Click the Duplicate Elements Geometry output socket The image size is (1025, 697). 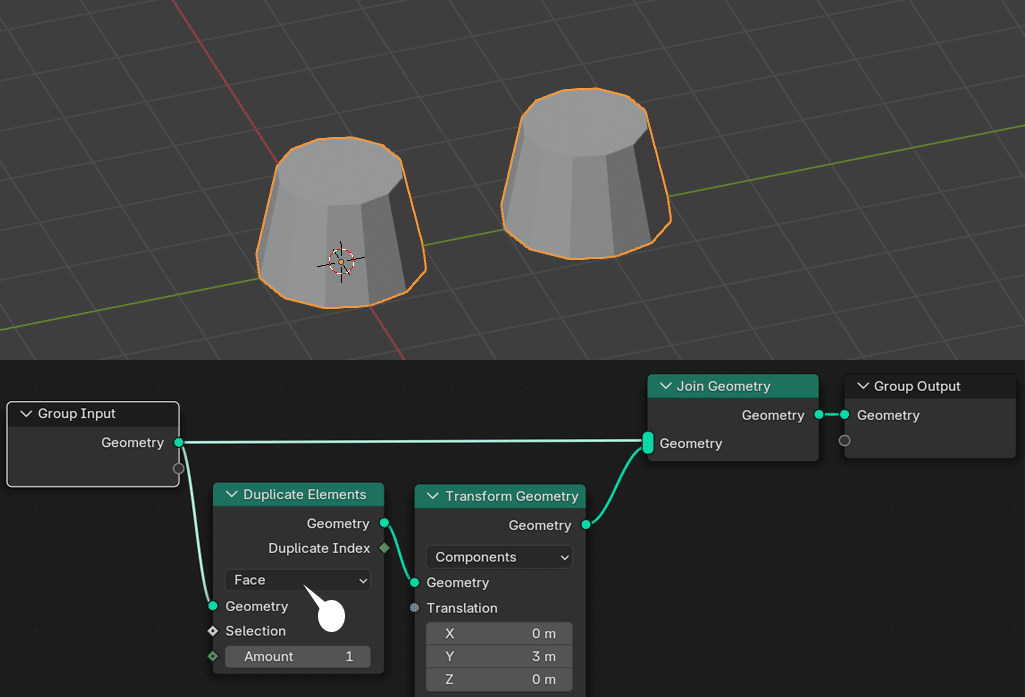pyautogui.click(x=382, y=523)
